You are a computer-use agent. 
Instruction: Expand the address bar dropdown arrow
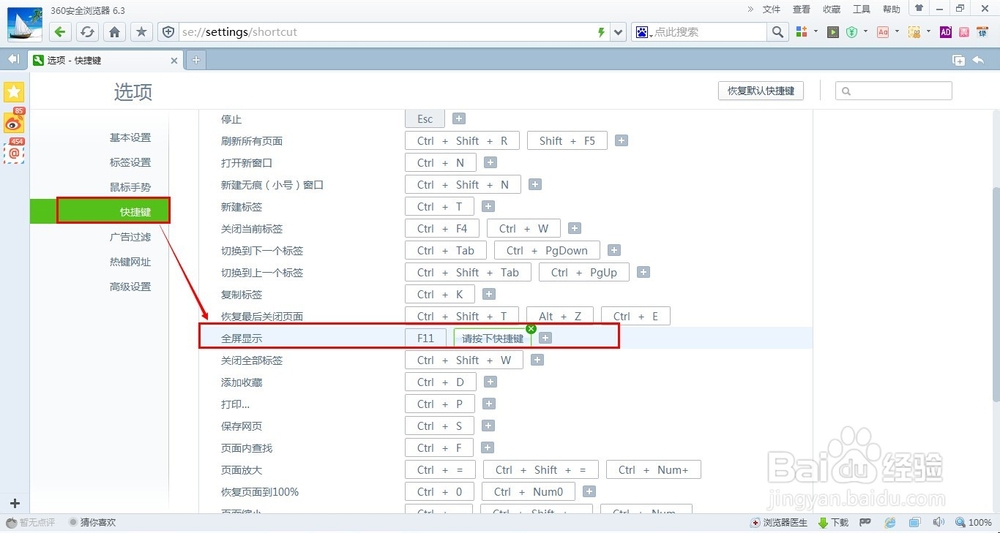click(x=618, y=32)
